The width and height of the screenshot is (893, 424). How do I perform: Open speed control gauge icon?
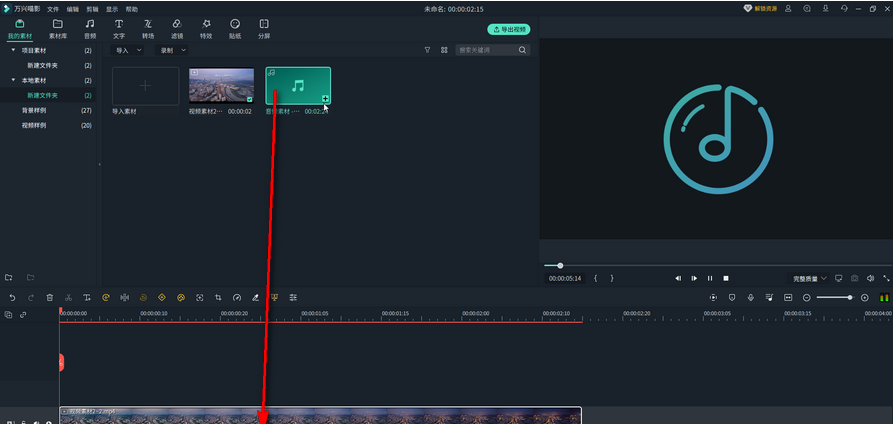pyautogui.click(x=237, y=297)
